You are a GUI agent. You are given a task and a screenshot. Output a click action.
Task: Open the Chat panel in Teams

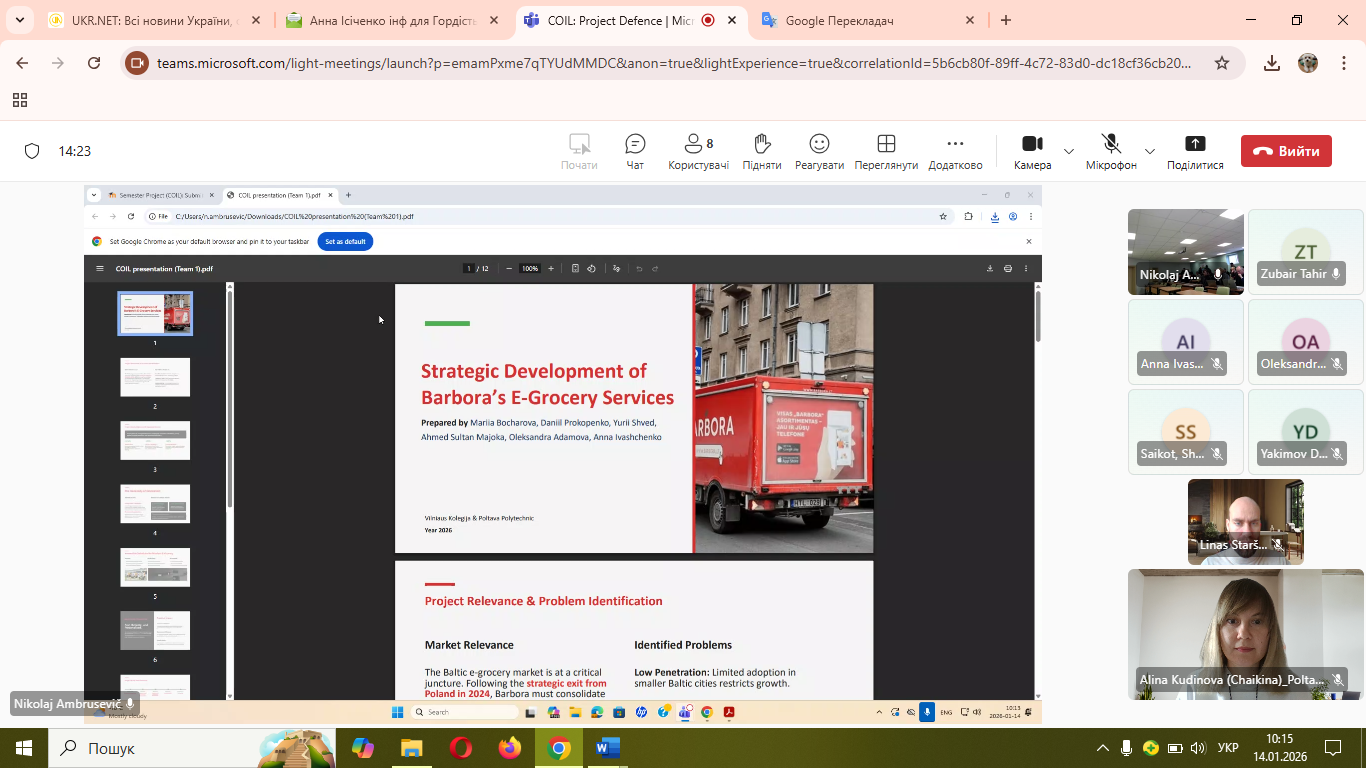tap(635, 151)
